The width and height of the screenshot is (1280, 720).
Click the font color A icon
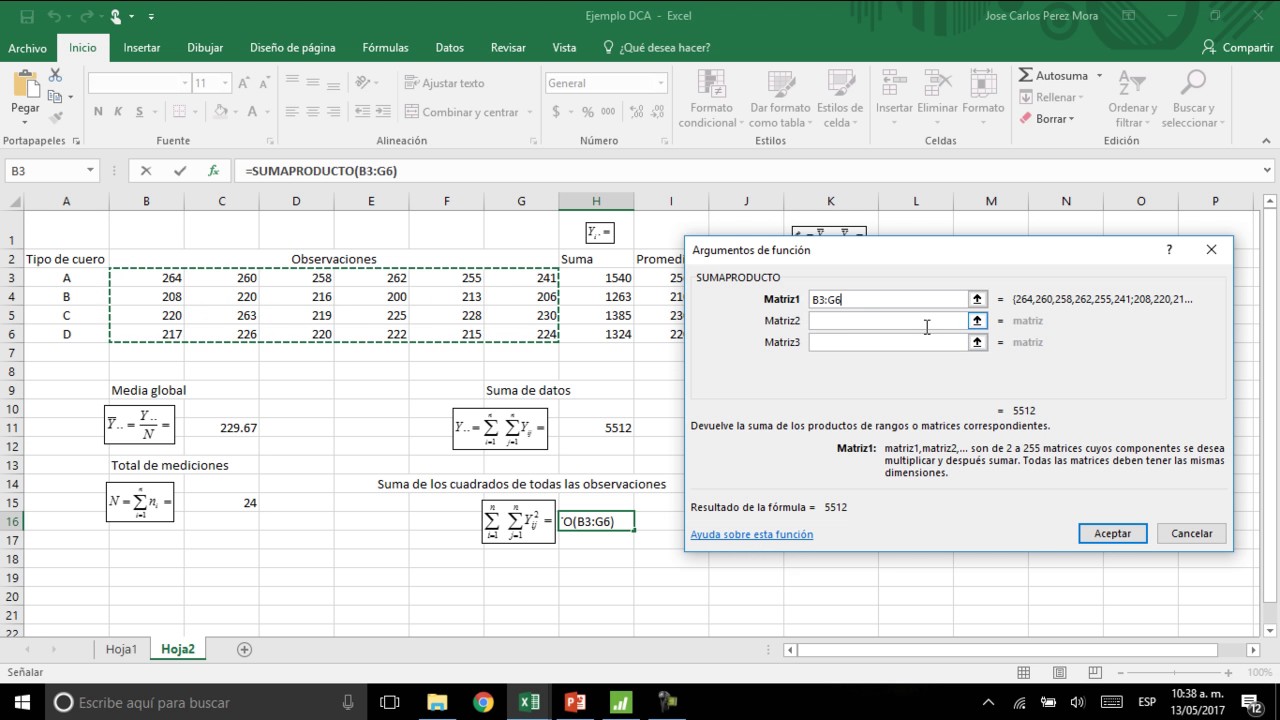[252, 112]
